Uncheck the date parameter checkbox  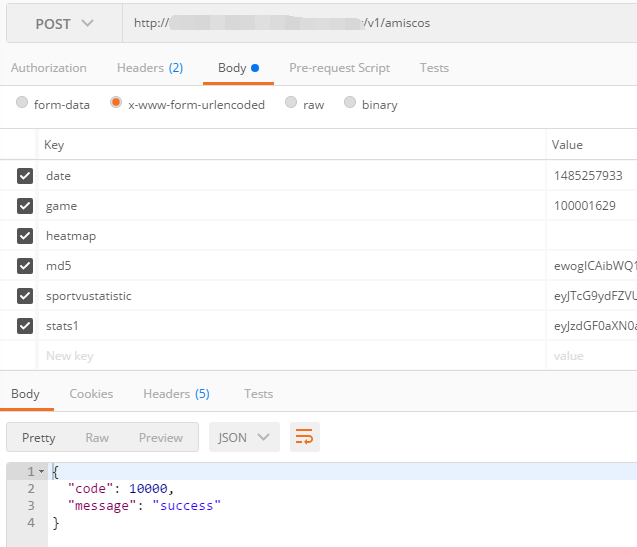25,176
